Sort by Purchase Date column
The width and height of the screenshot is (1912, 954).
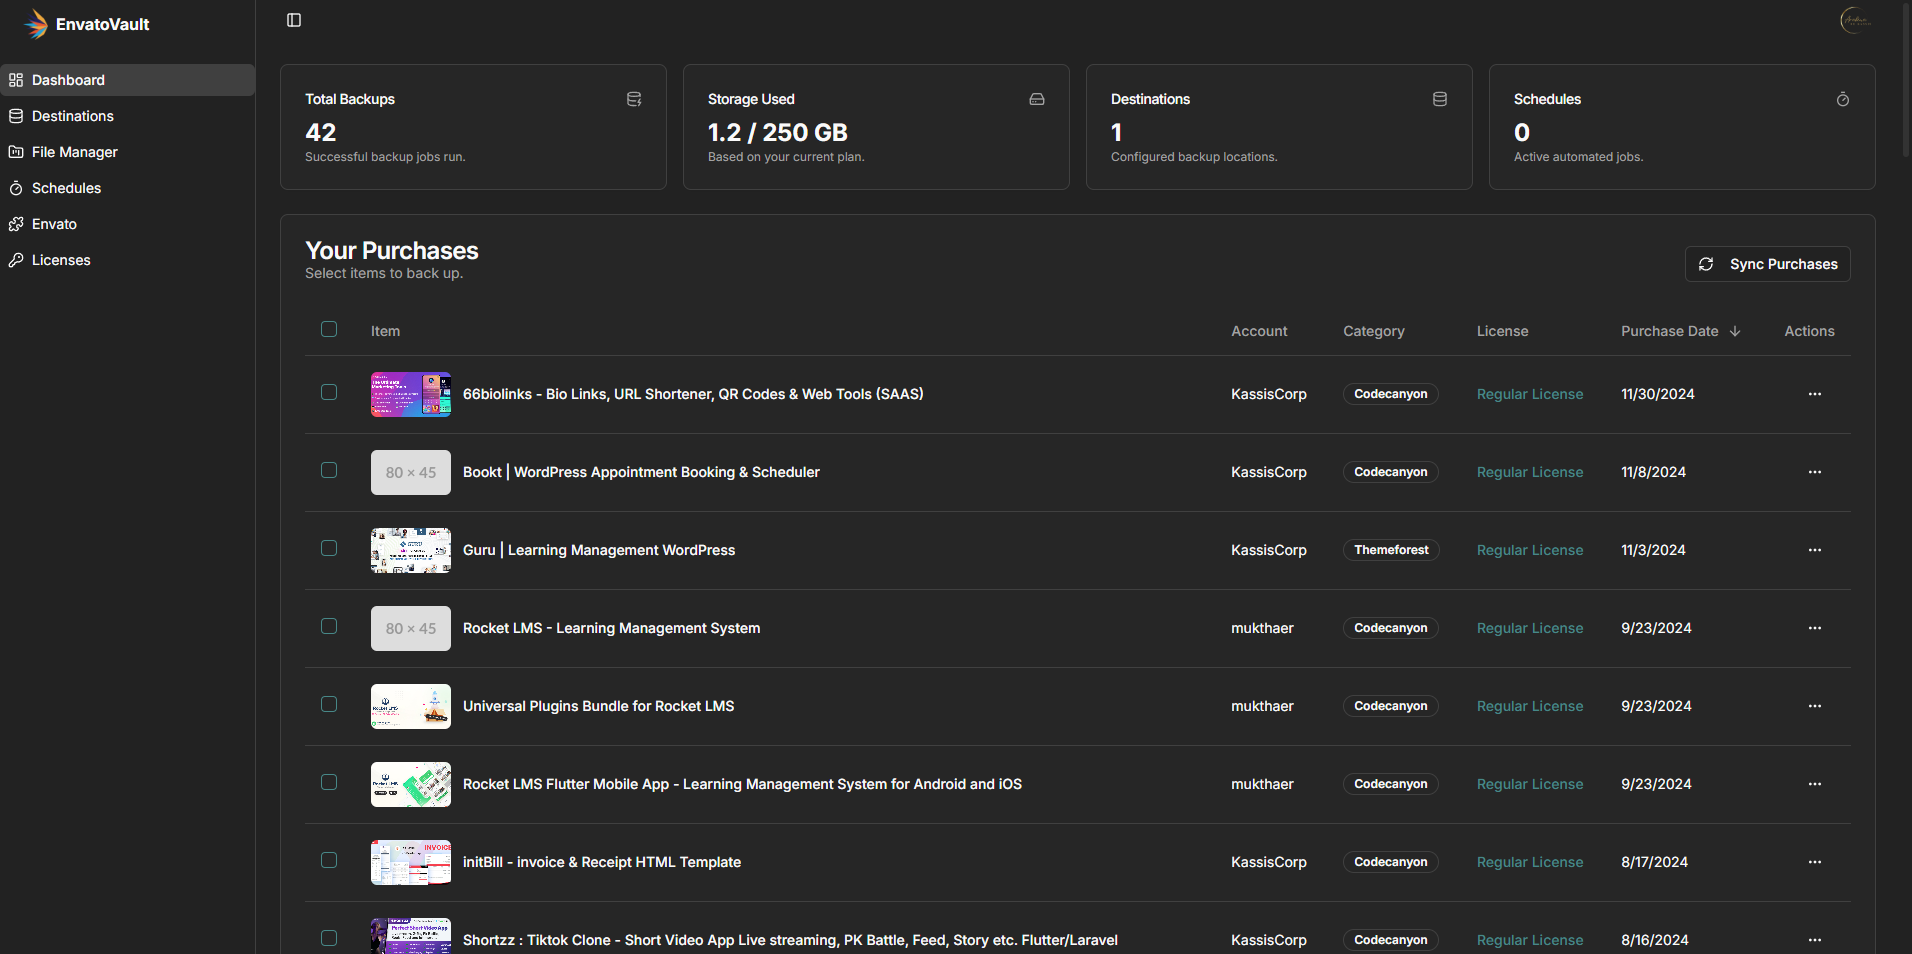coord(1681,331)
